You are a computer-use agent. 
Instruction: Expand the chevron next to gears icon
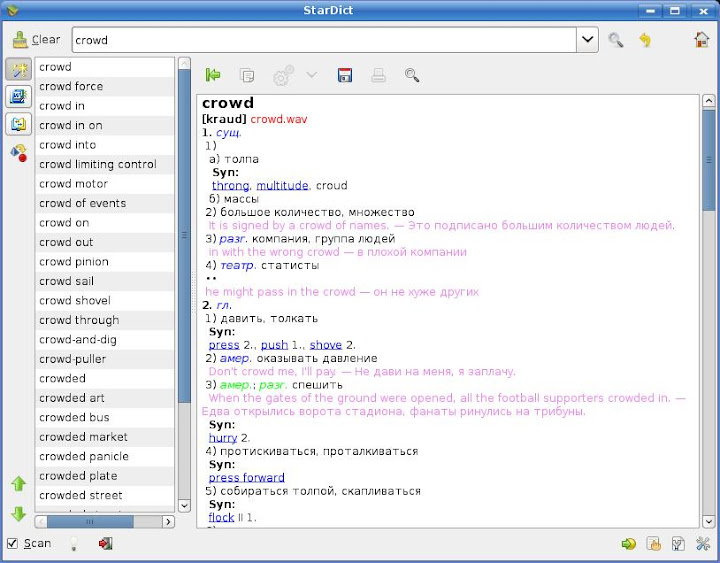[x=312, y=75]
